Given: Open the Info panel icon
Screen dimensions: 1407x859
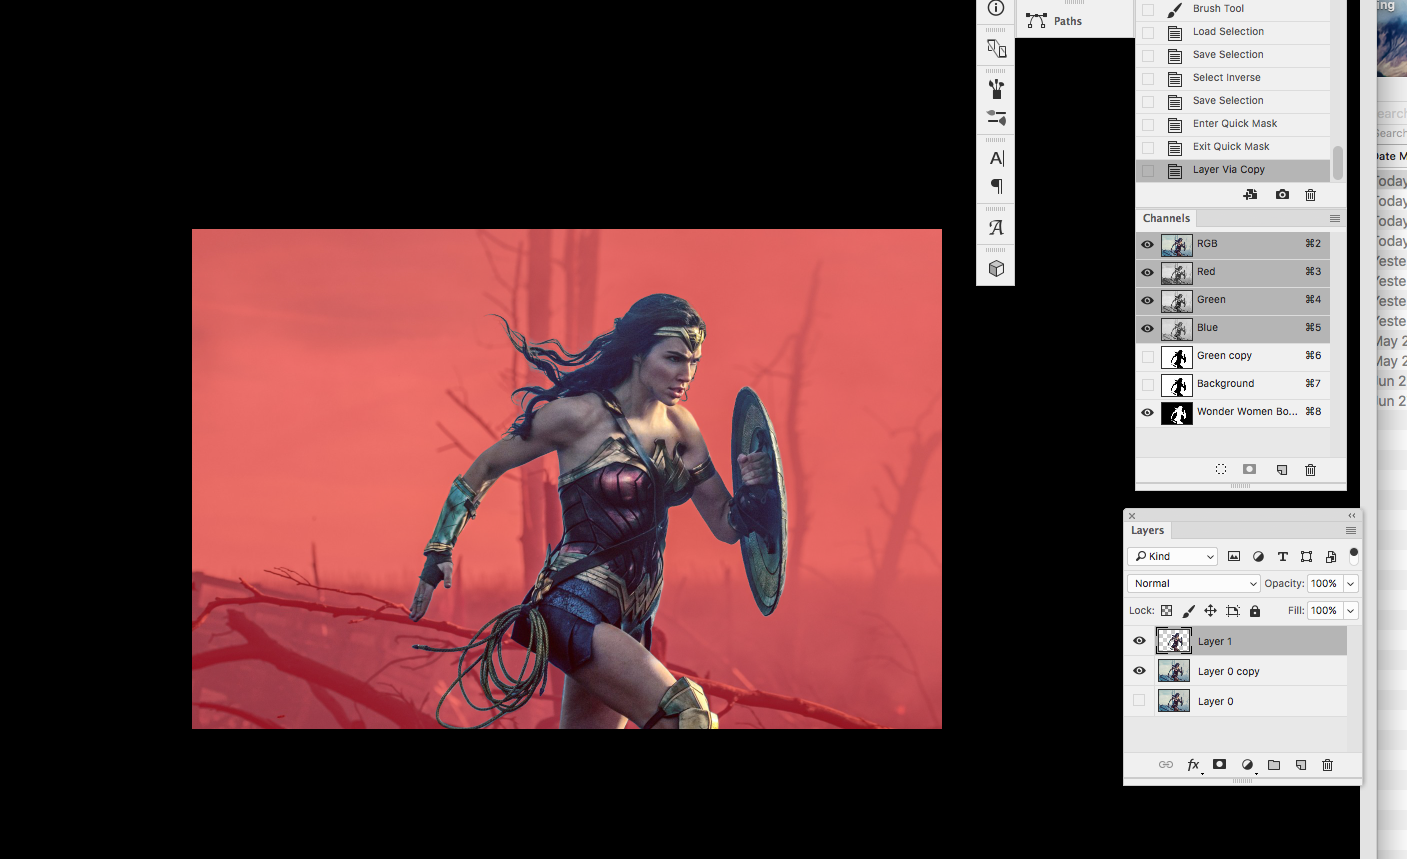Looking at the screenshot, I should pos(996,8).
